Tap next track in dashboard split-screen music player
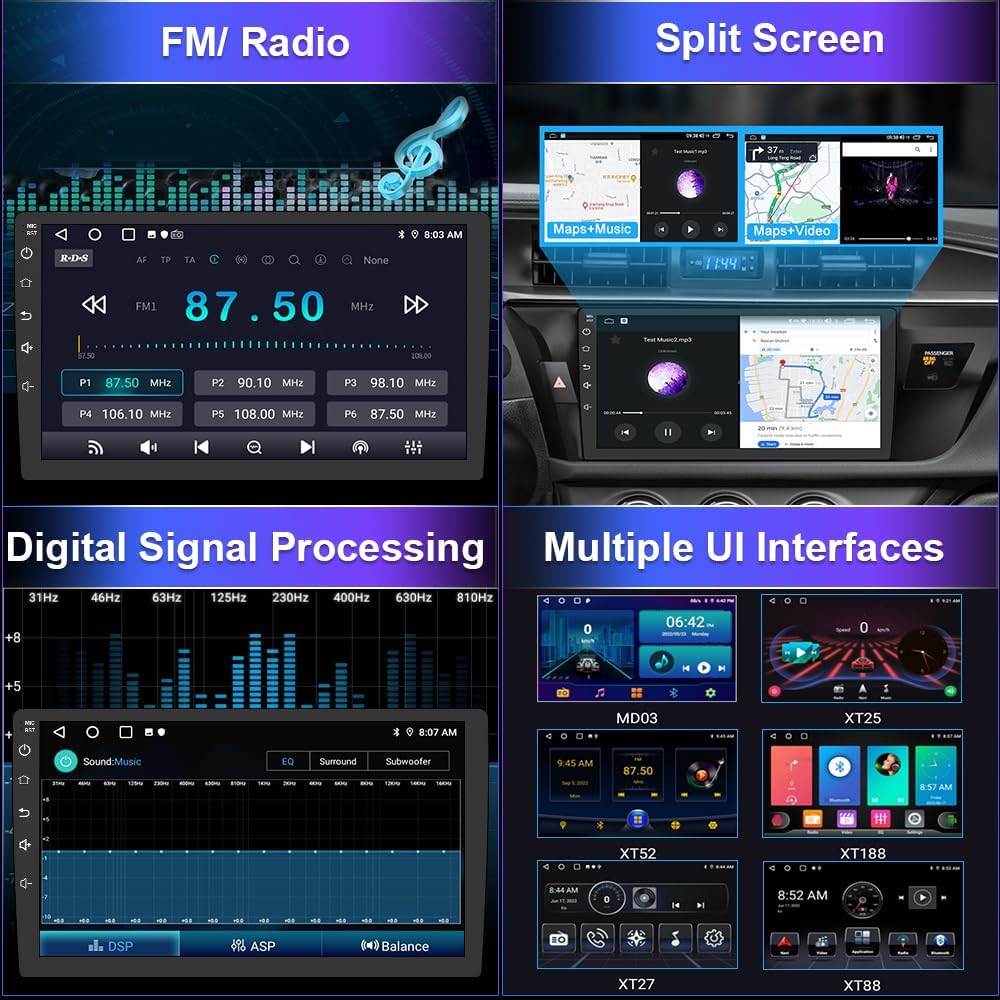 coord(710,432)
